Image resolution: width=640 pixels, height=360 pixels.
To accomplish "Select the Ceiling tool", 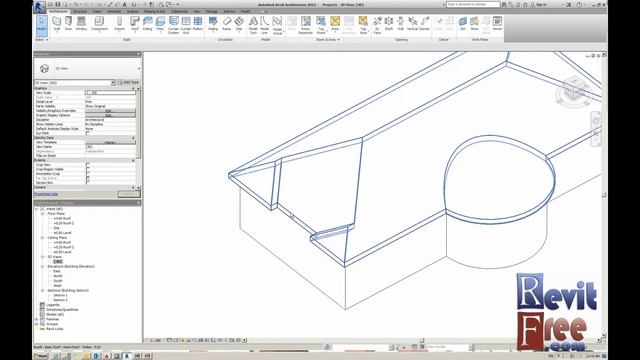I will [147, 24].
